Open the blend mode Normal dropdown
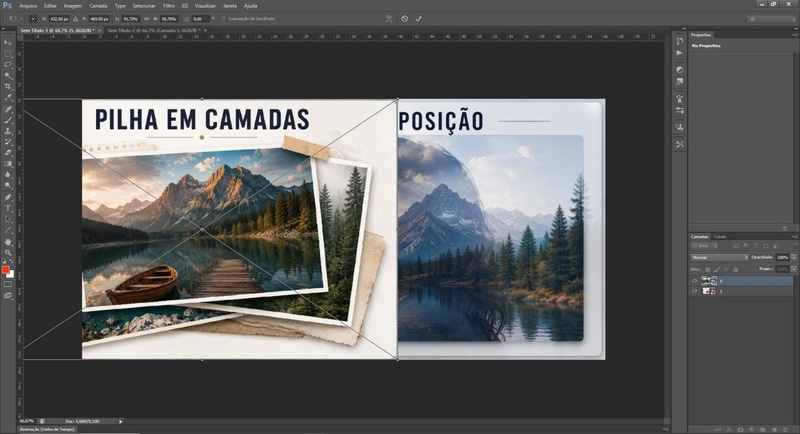Viewport: 800px width, 434px height. [x=719, y=258]
